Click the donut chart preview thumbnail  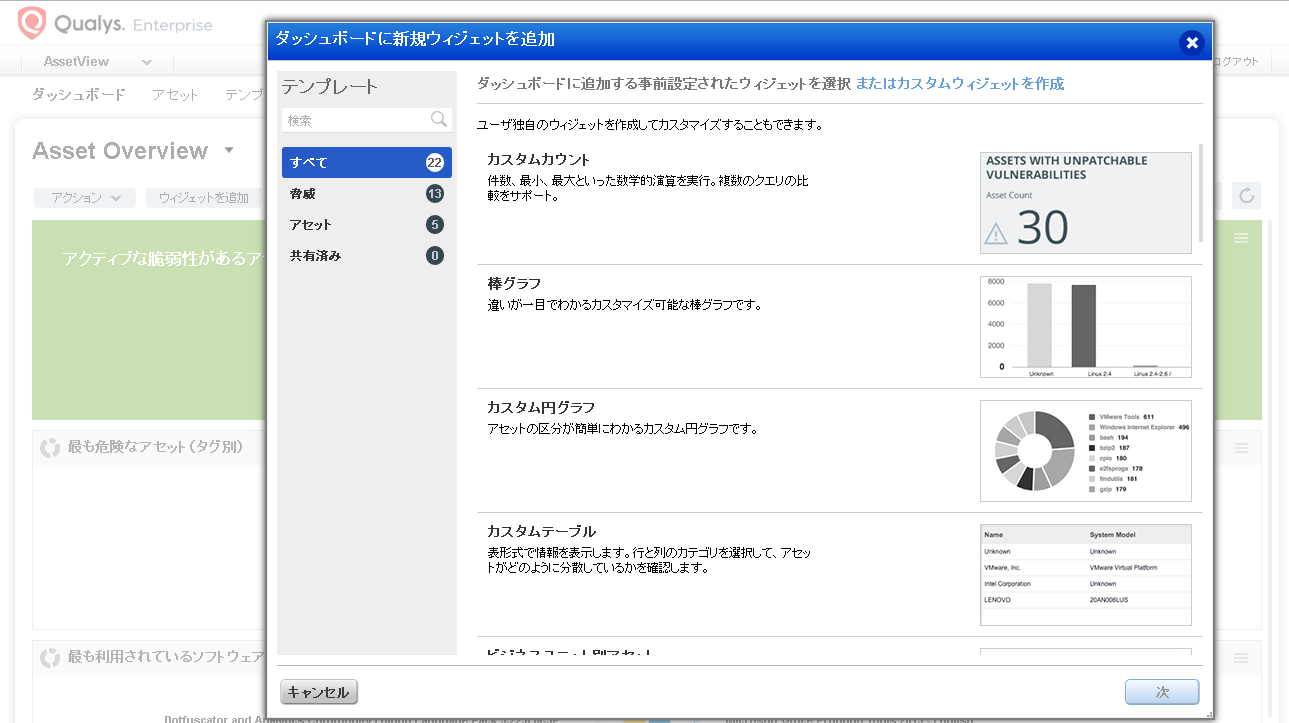(1086, 451)
